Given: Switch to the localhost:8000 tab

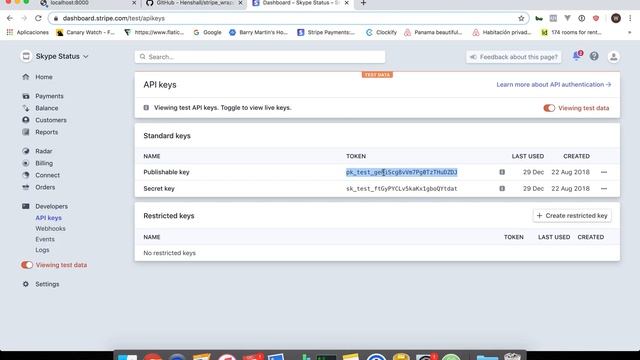Looking at the screenshot, I should pyautogui.click(x=88, y=3).
